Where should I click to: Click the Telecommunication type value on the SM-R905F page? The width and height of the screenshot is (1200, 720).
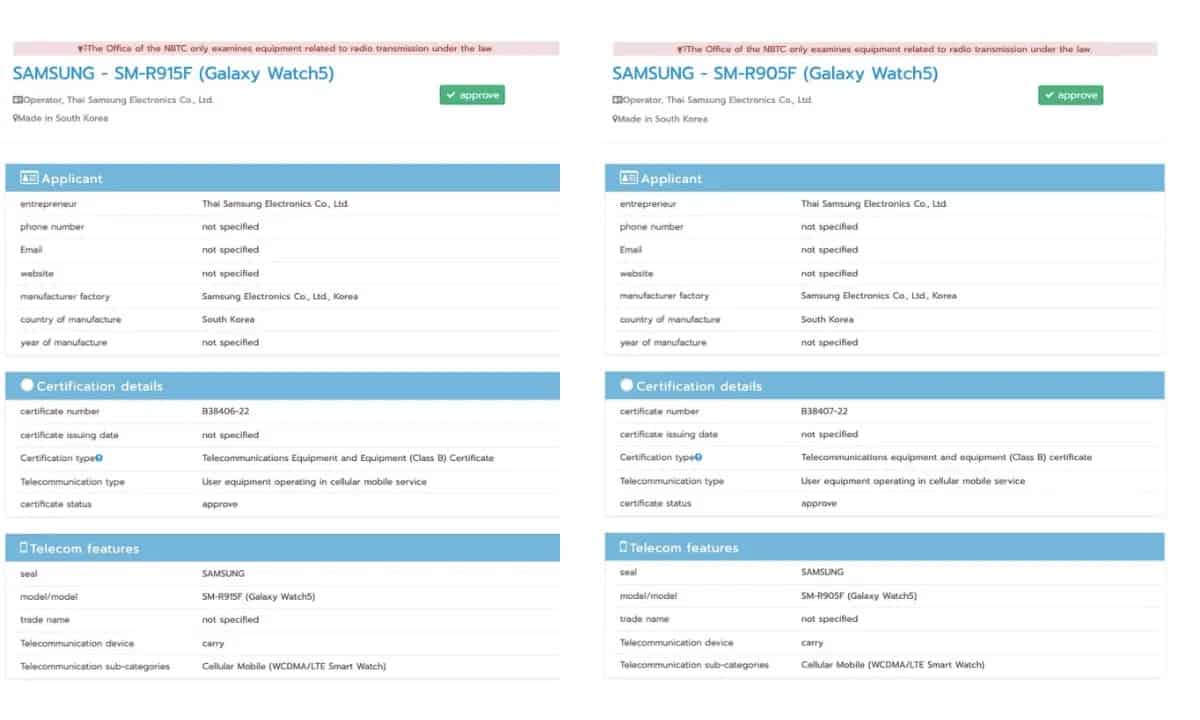point(913,481)
